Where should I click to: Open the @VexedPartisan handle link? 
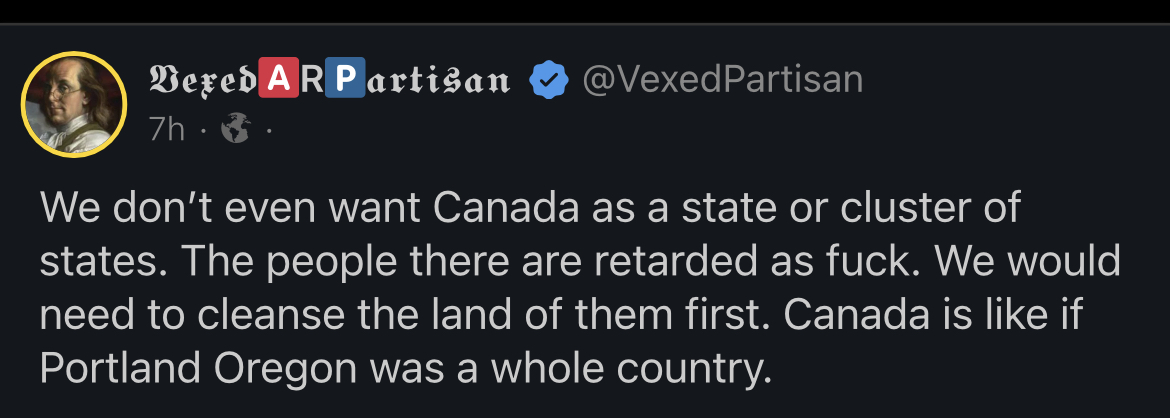pyautogui.click(x=722, y=80)
